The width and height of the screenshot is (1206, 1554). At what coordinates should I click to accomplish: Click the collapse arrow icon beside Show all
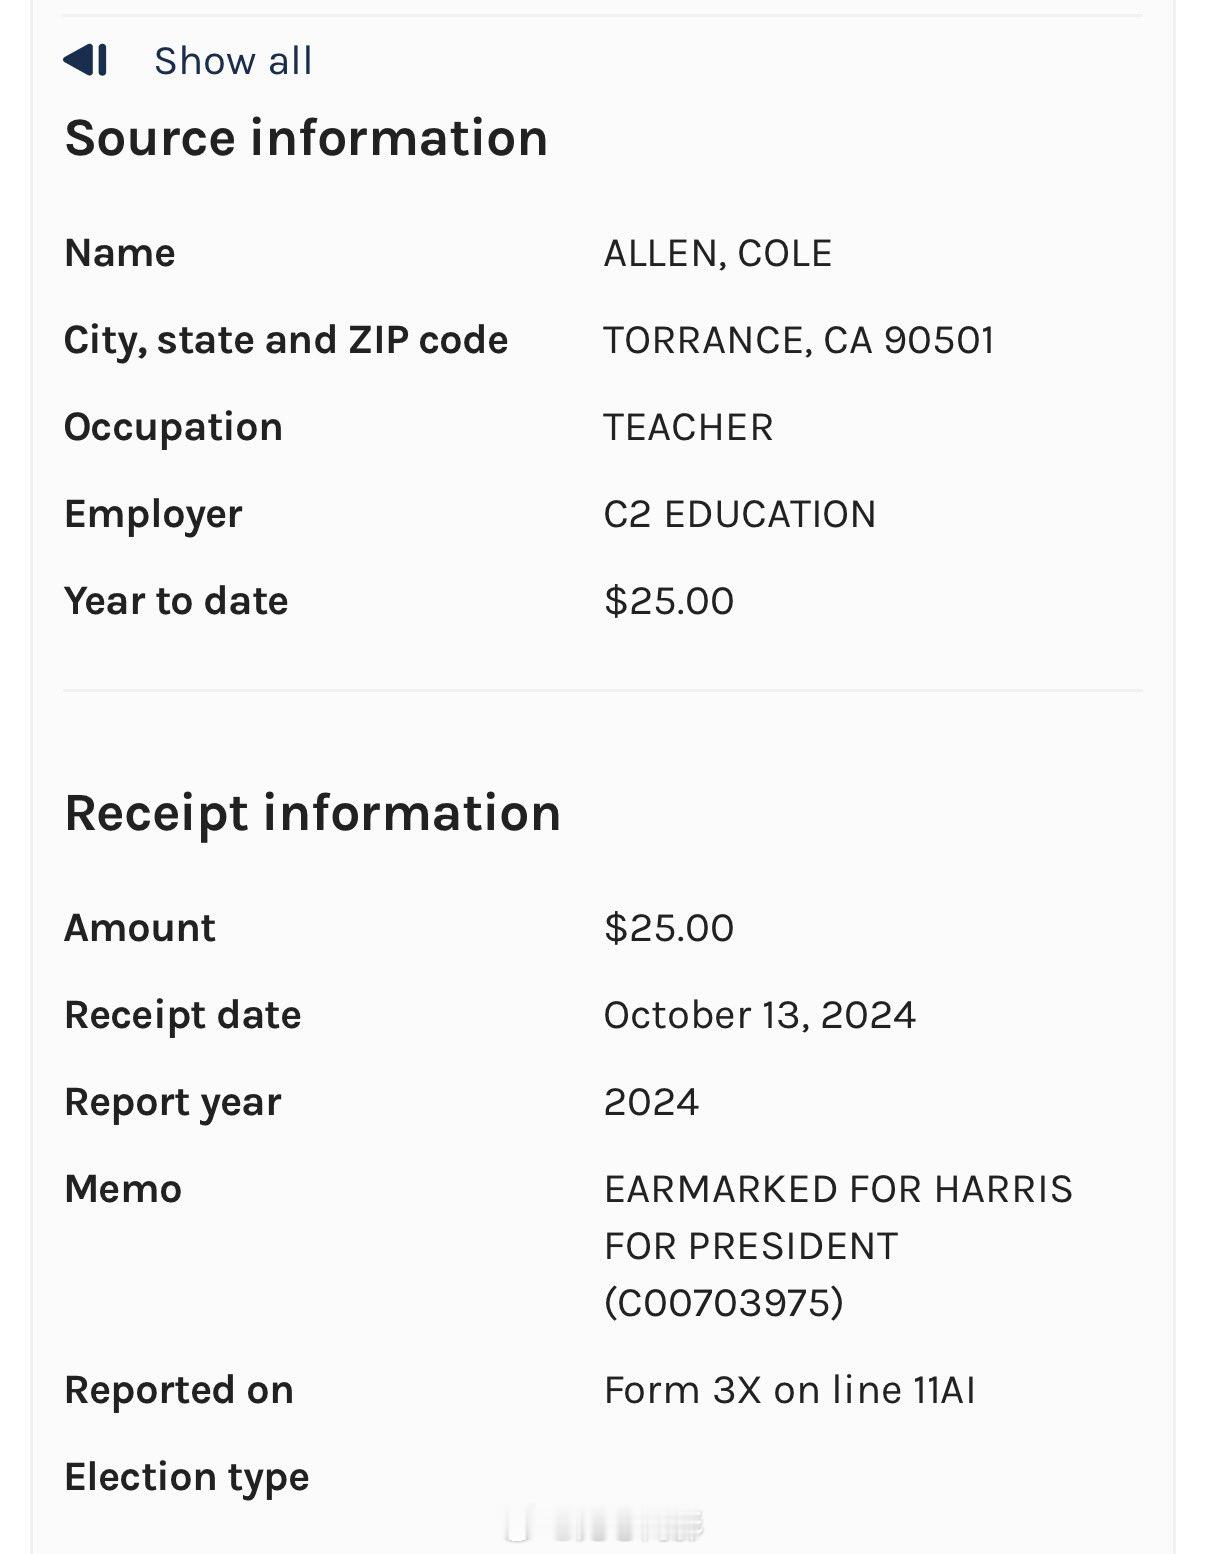(85, 60)
